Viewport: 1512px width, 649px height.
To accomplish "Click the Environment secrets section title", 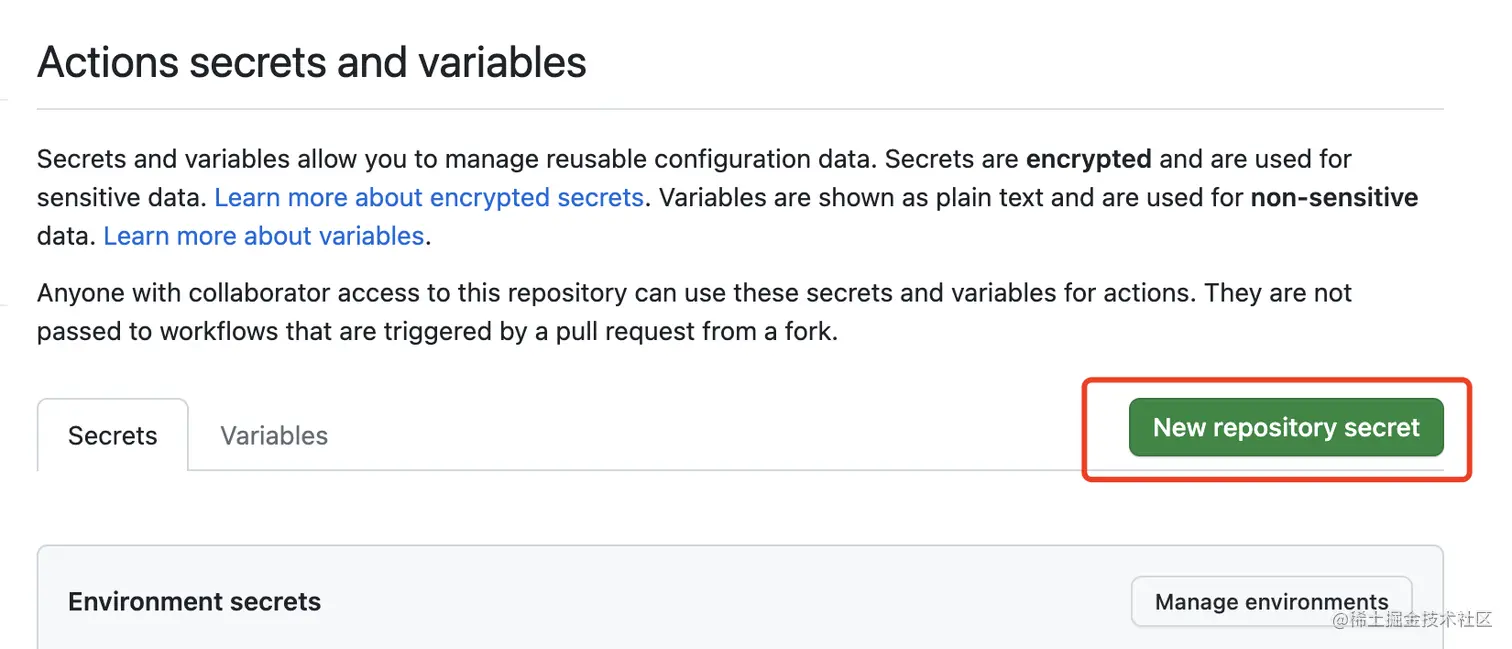I will click(x=195, y=602).
